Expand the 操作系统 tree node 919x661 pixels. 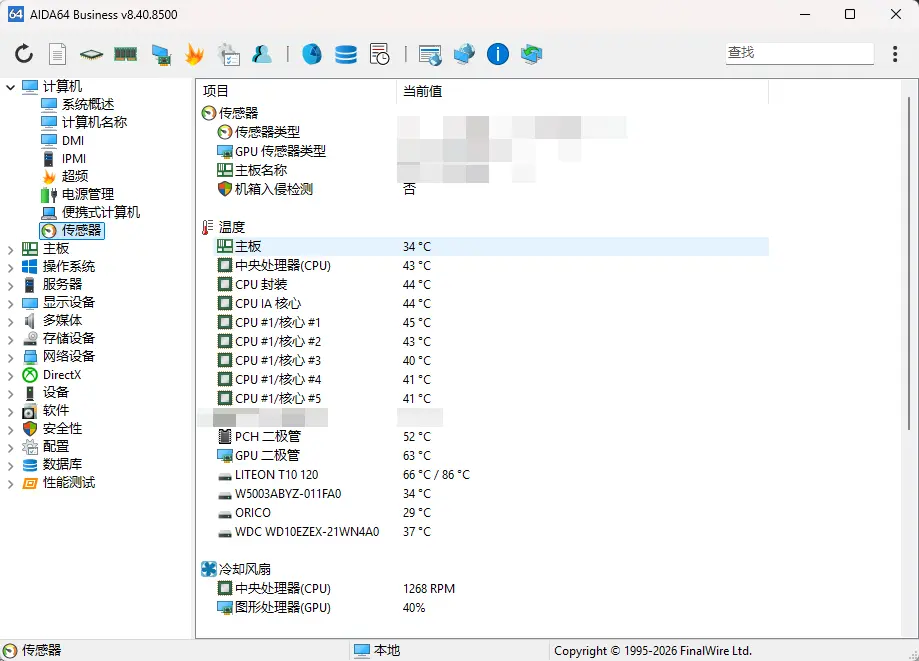pos(10,268)
